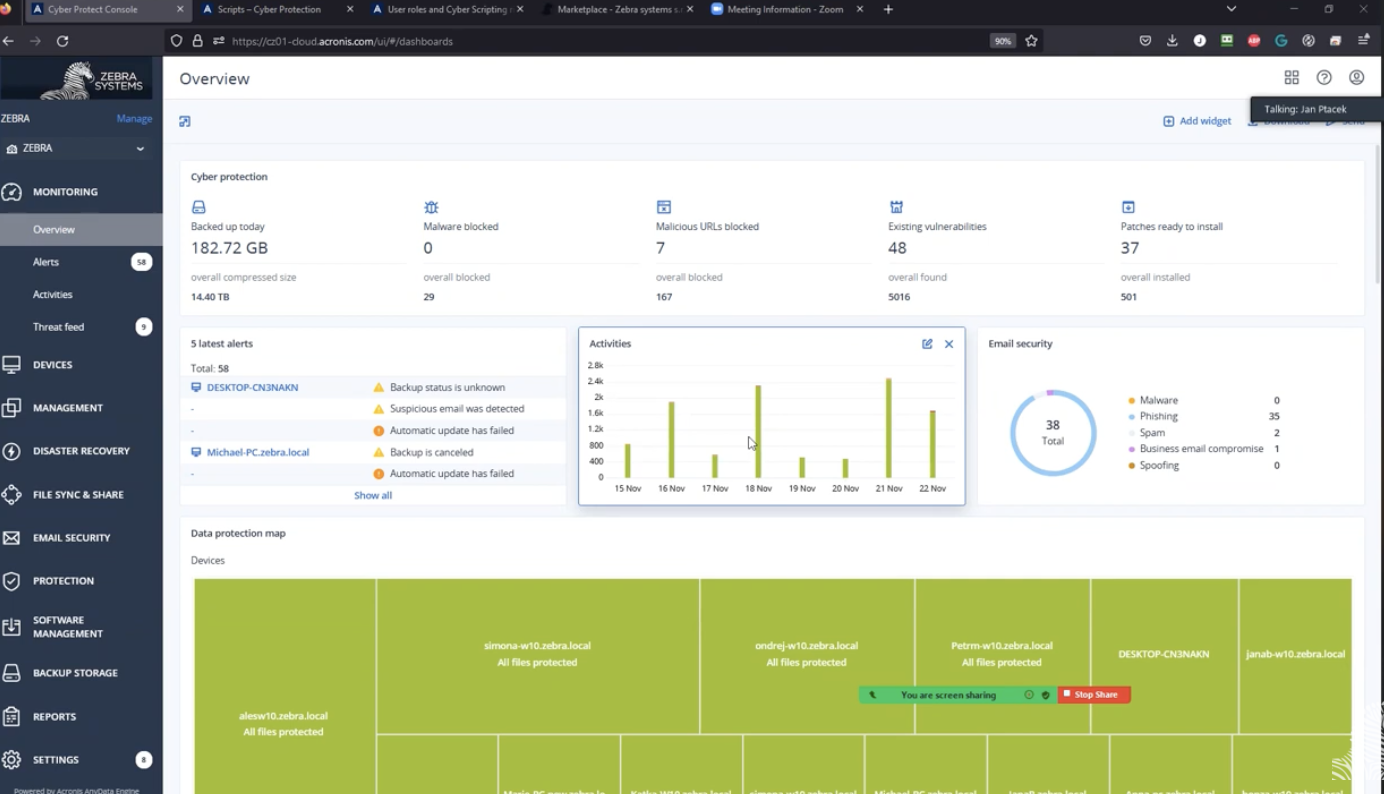The height and width of the screenshot is (794, 1384).
Task: Click the Email Security envelope icon
Action: pyautogui.click(x=12, y=538)
